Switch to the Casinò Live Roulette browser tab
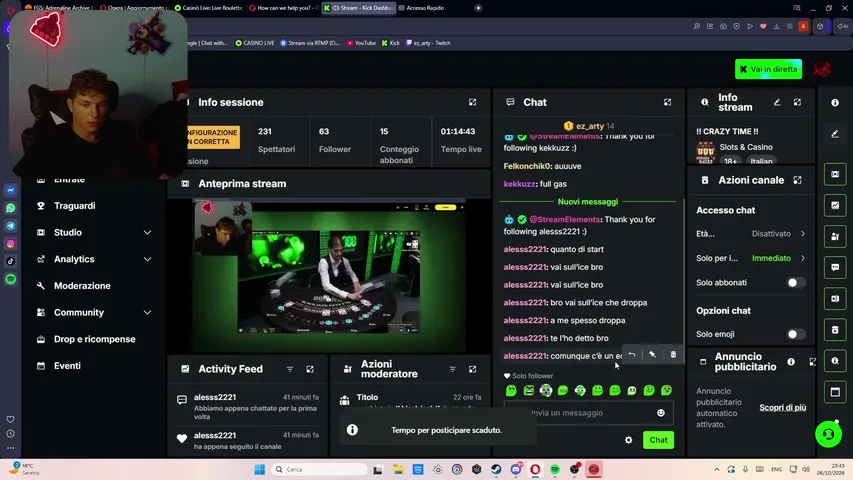Image resolution: width=853 pixels, height=480 pixels. [x=208, y=8]
